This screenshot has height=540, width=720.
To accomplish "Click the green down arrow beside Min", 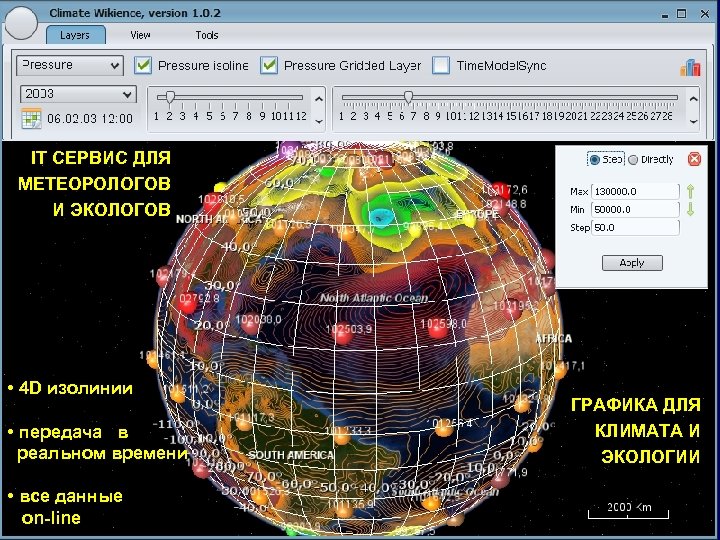I will (x=690, y=209).
